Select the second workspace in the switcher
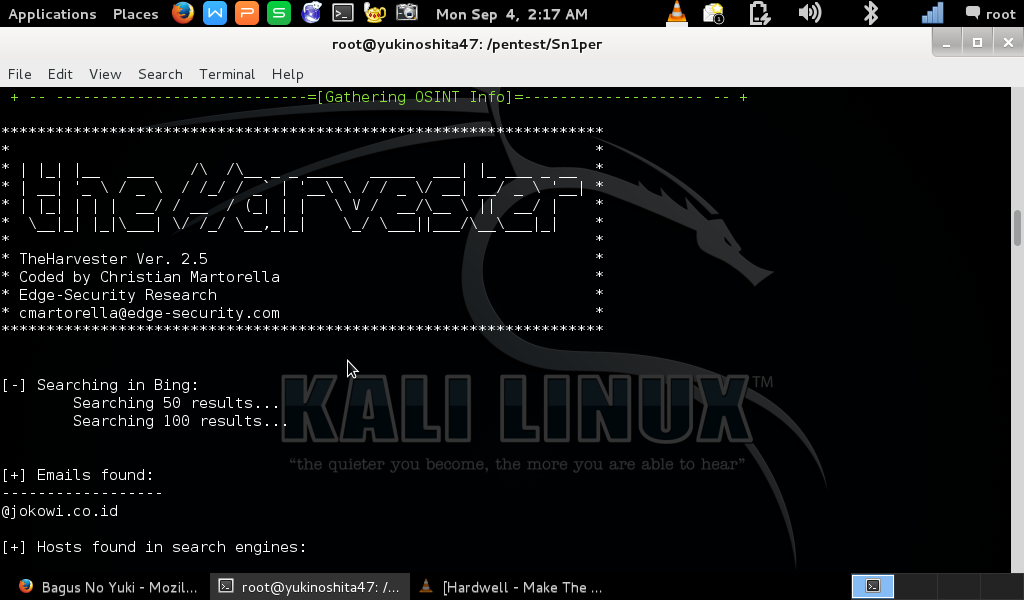 (x=915, y=586)
